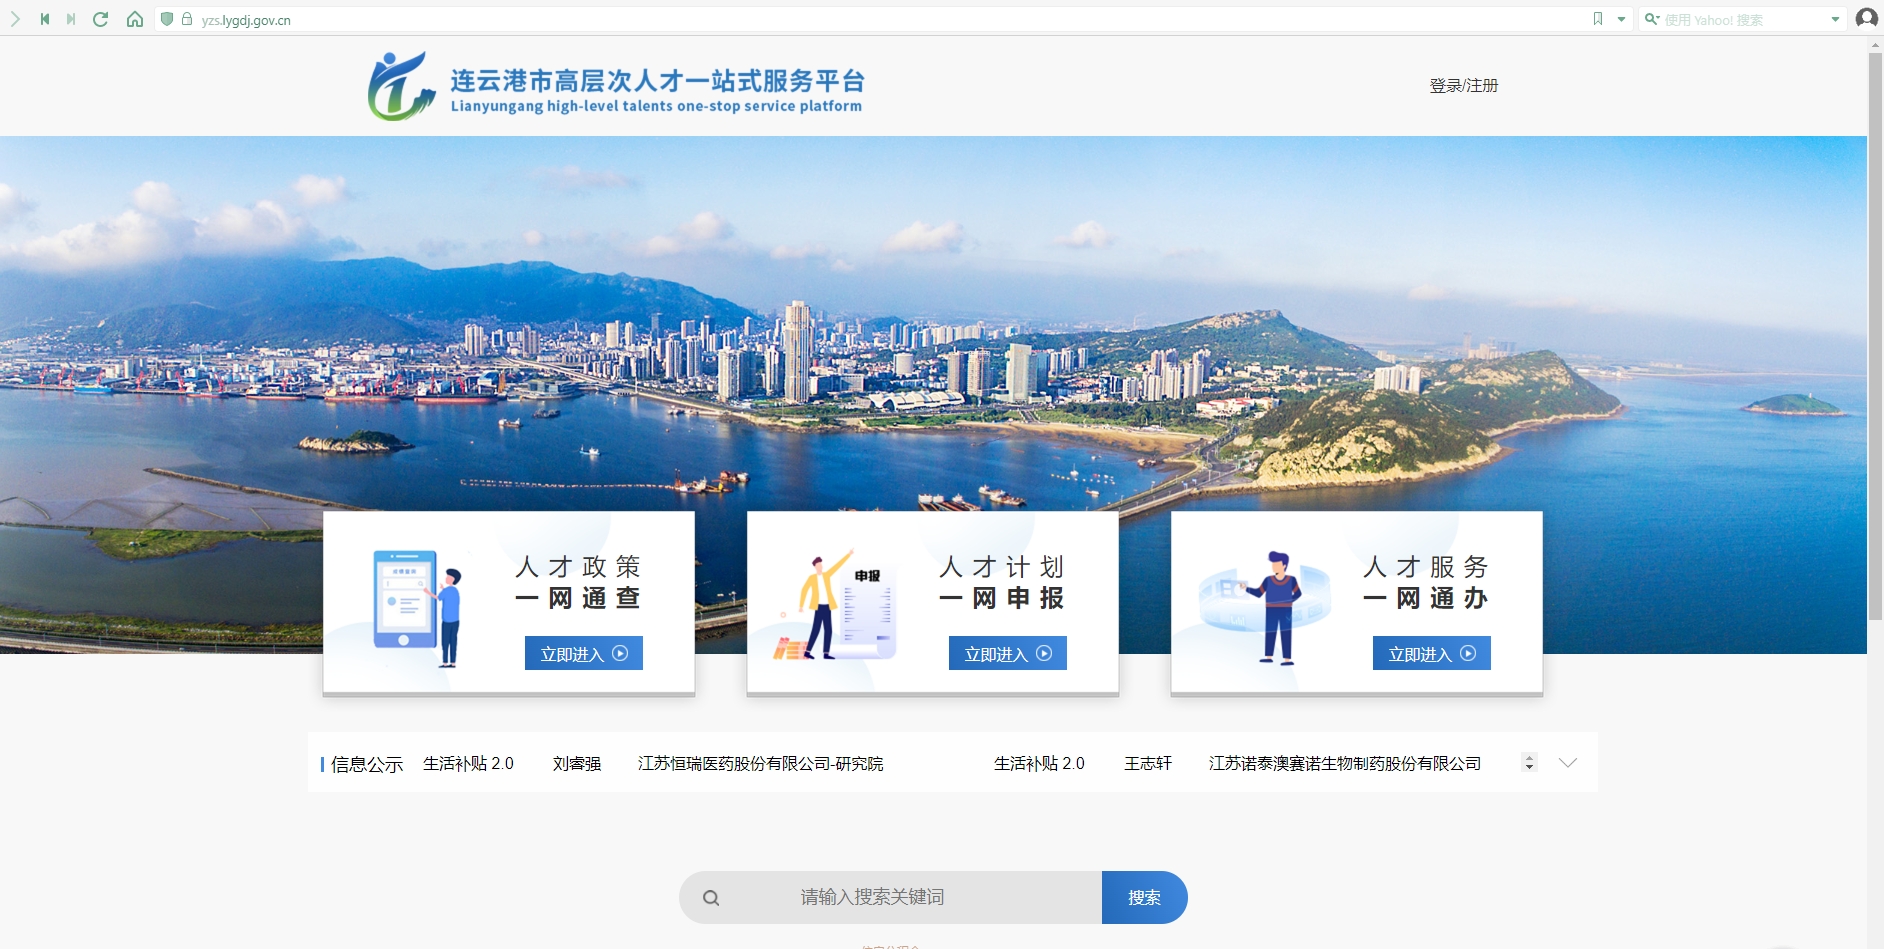Image resolution: width=1884 pixels, height=949 pixels.
Task: Open the Yahoo search engine dropdown
Action: [1834, 18]
